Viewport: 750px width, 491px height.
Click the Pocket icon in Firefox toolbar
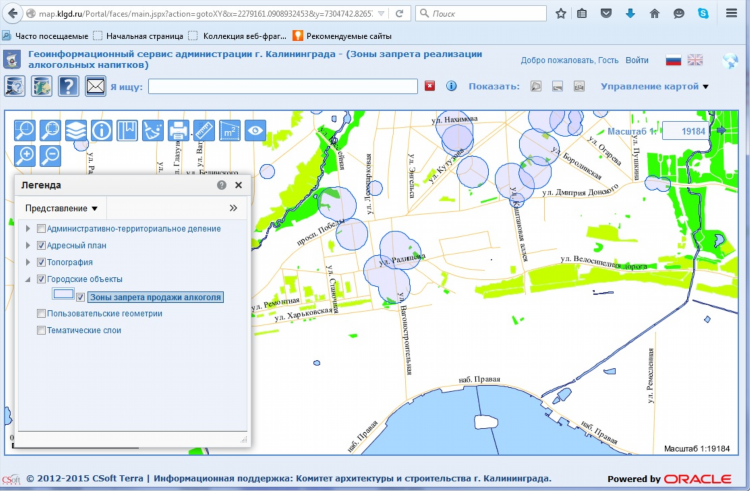606,13
